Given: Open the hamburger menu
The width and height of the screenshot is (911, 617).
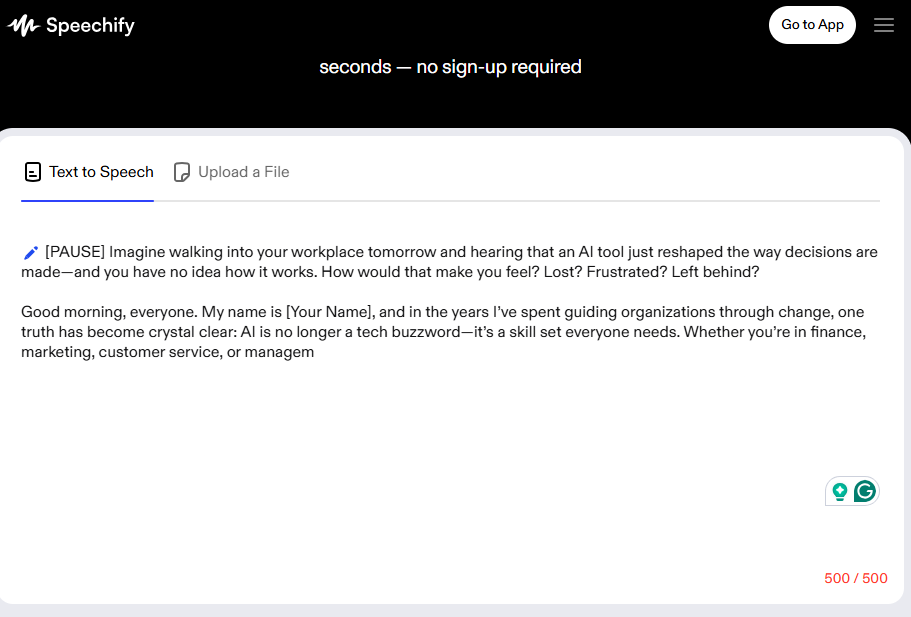Looking at the screenshot, I should pyautogui.click(x=884, y=25).
